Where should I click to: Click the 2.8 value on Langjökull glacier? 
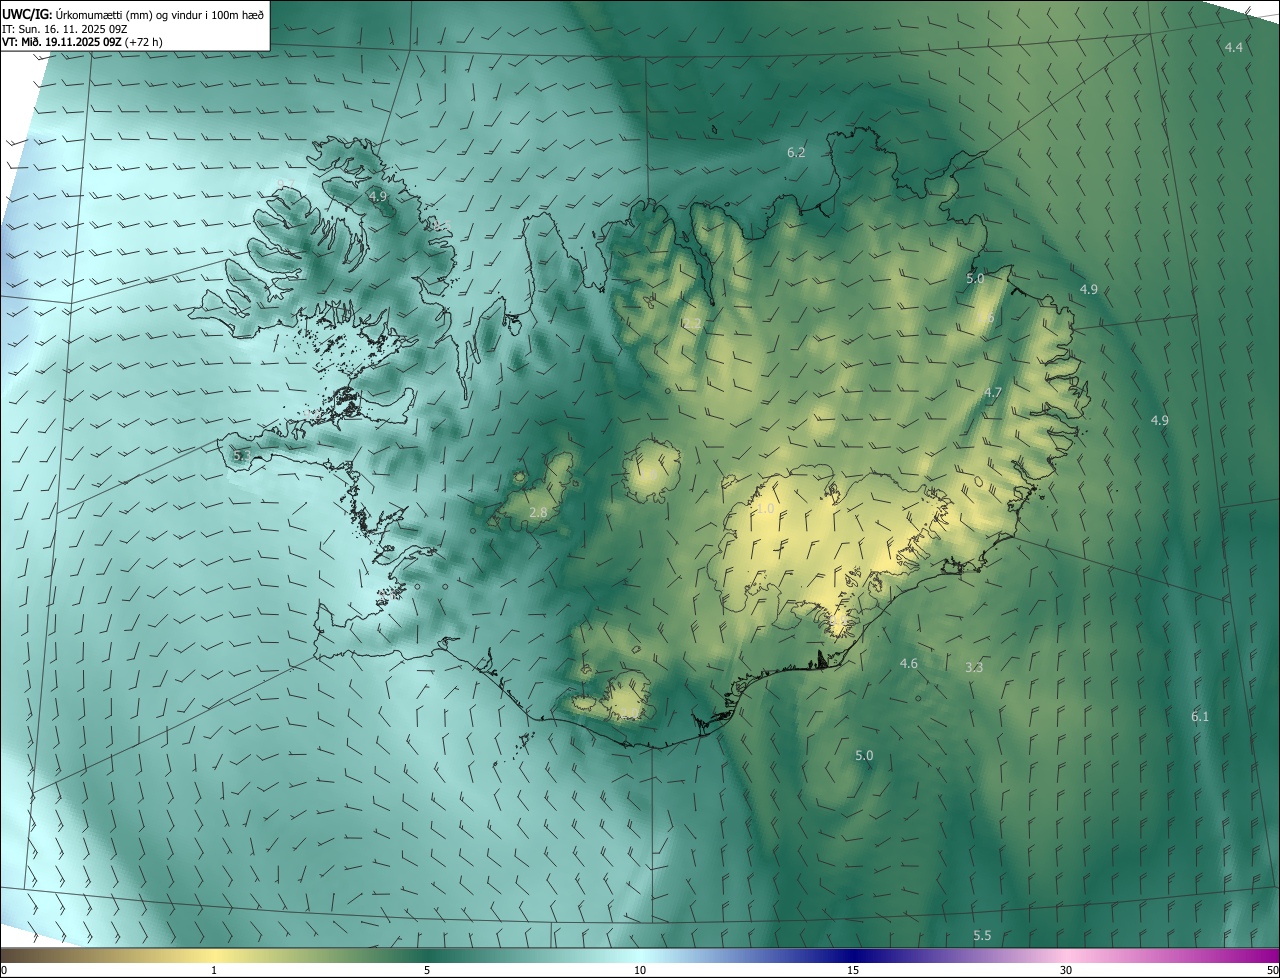tap(538, 513)
